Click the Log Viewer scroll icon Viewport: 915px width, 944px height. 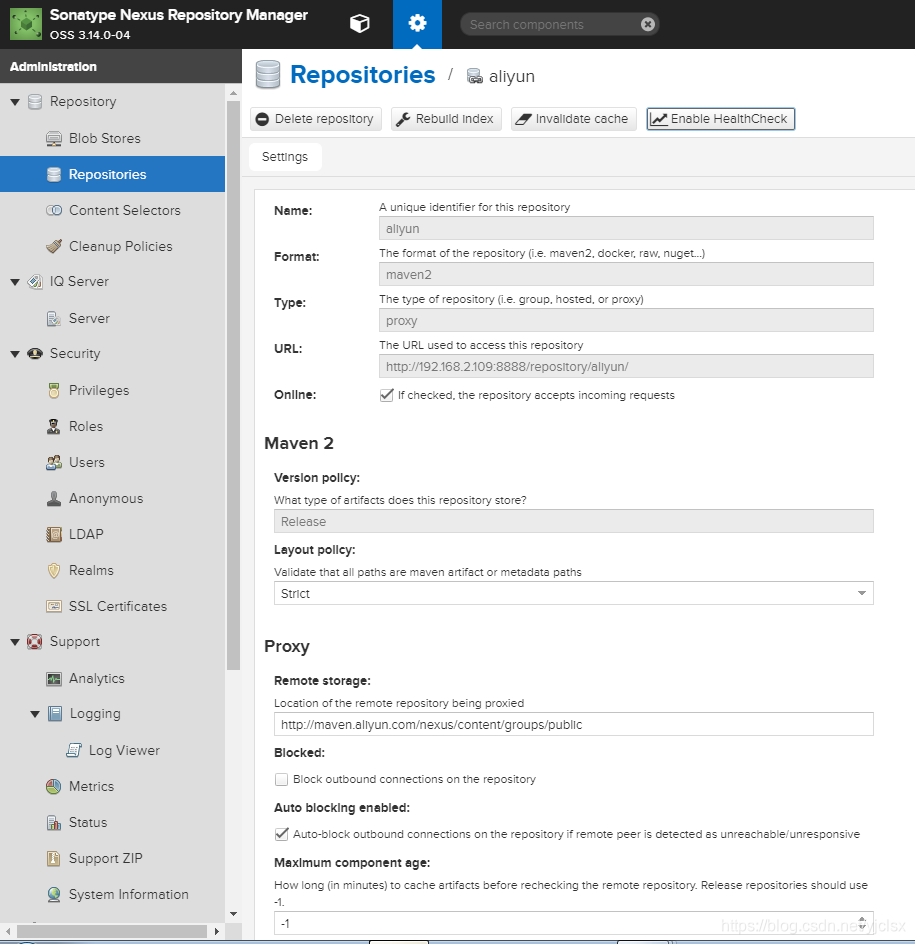point(73,750)
